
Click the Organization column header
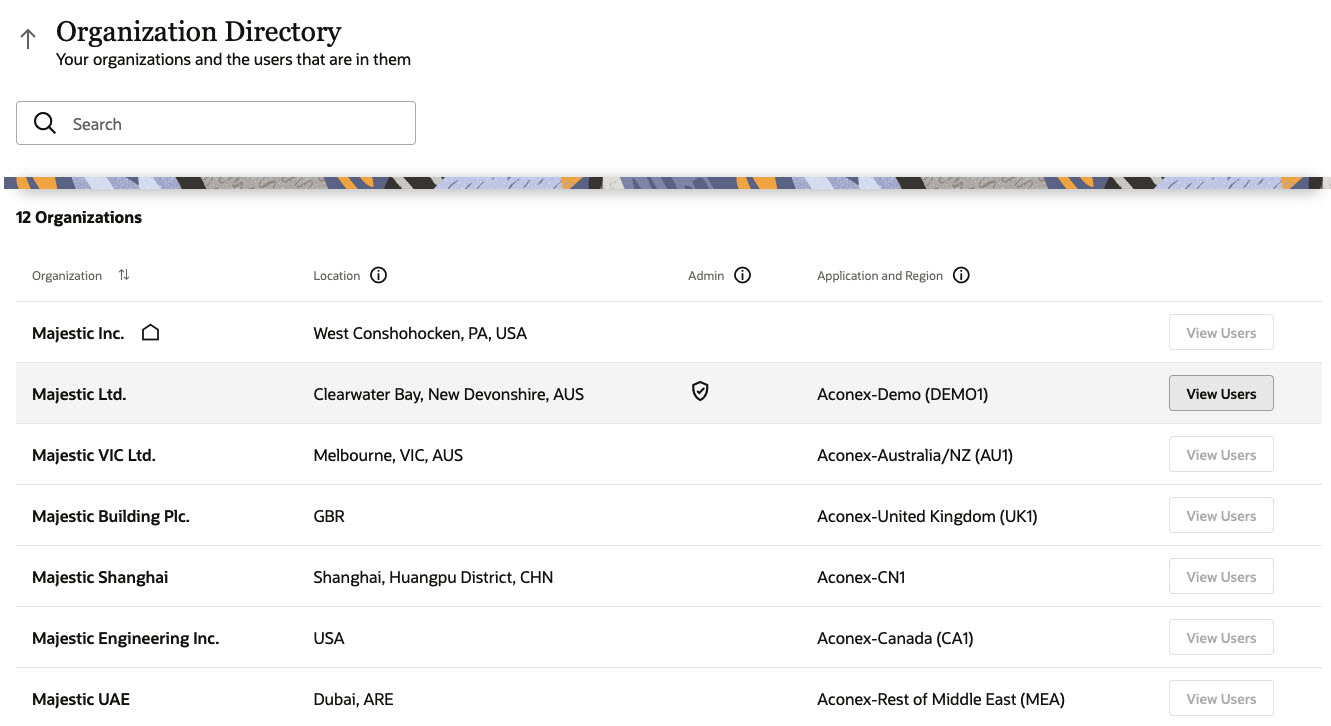coord(67,276)
